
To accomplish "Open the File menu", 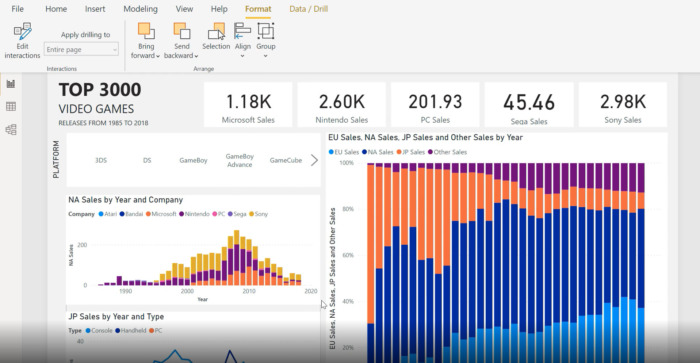I will click(x=17, y=9).
